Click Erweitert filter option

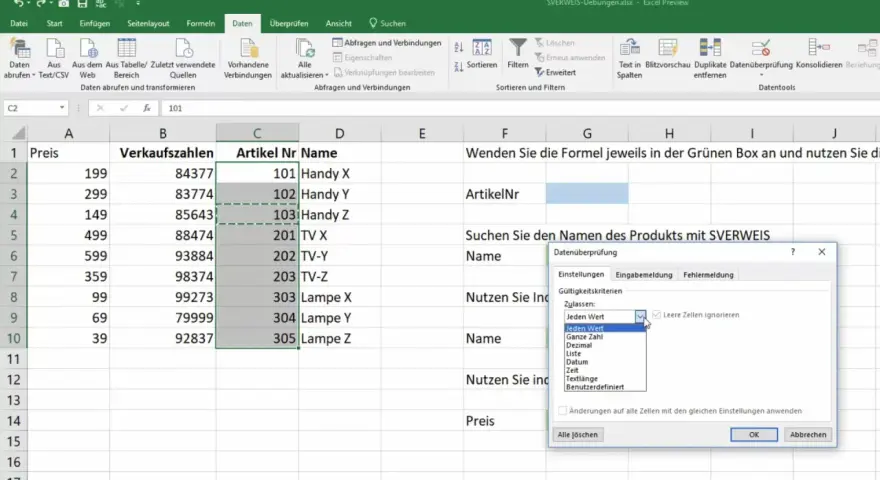point(556,72)
